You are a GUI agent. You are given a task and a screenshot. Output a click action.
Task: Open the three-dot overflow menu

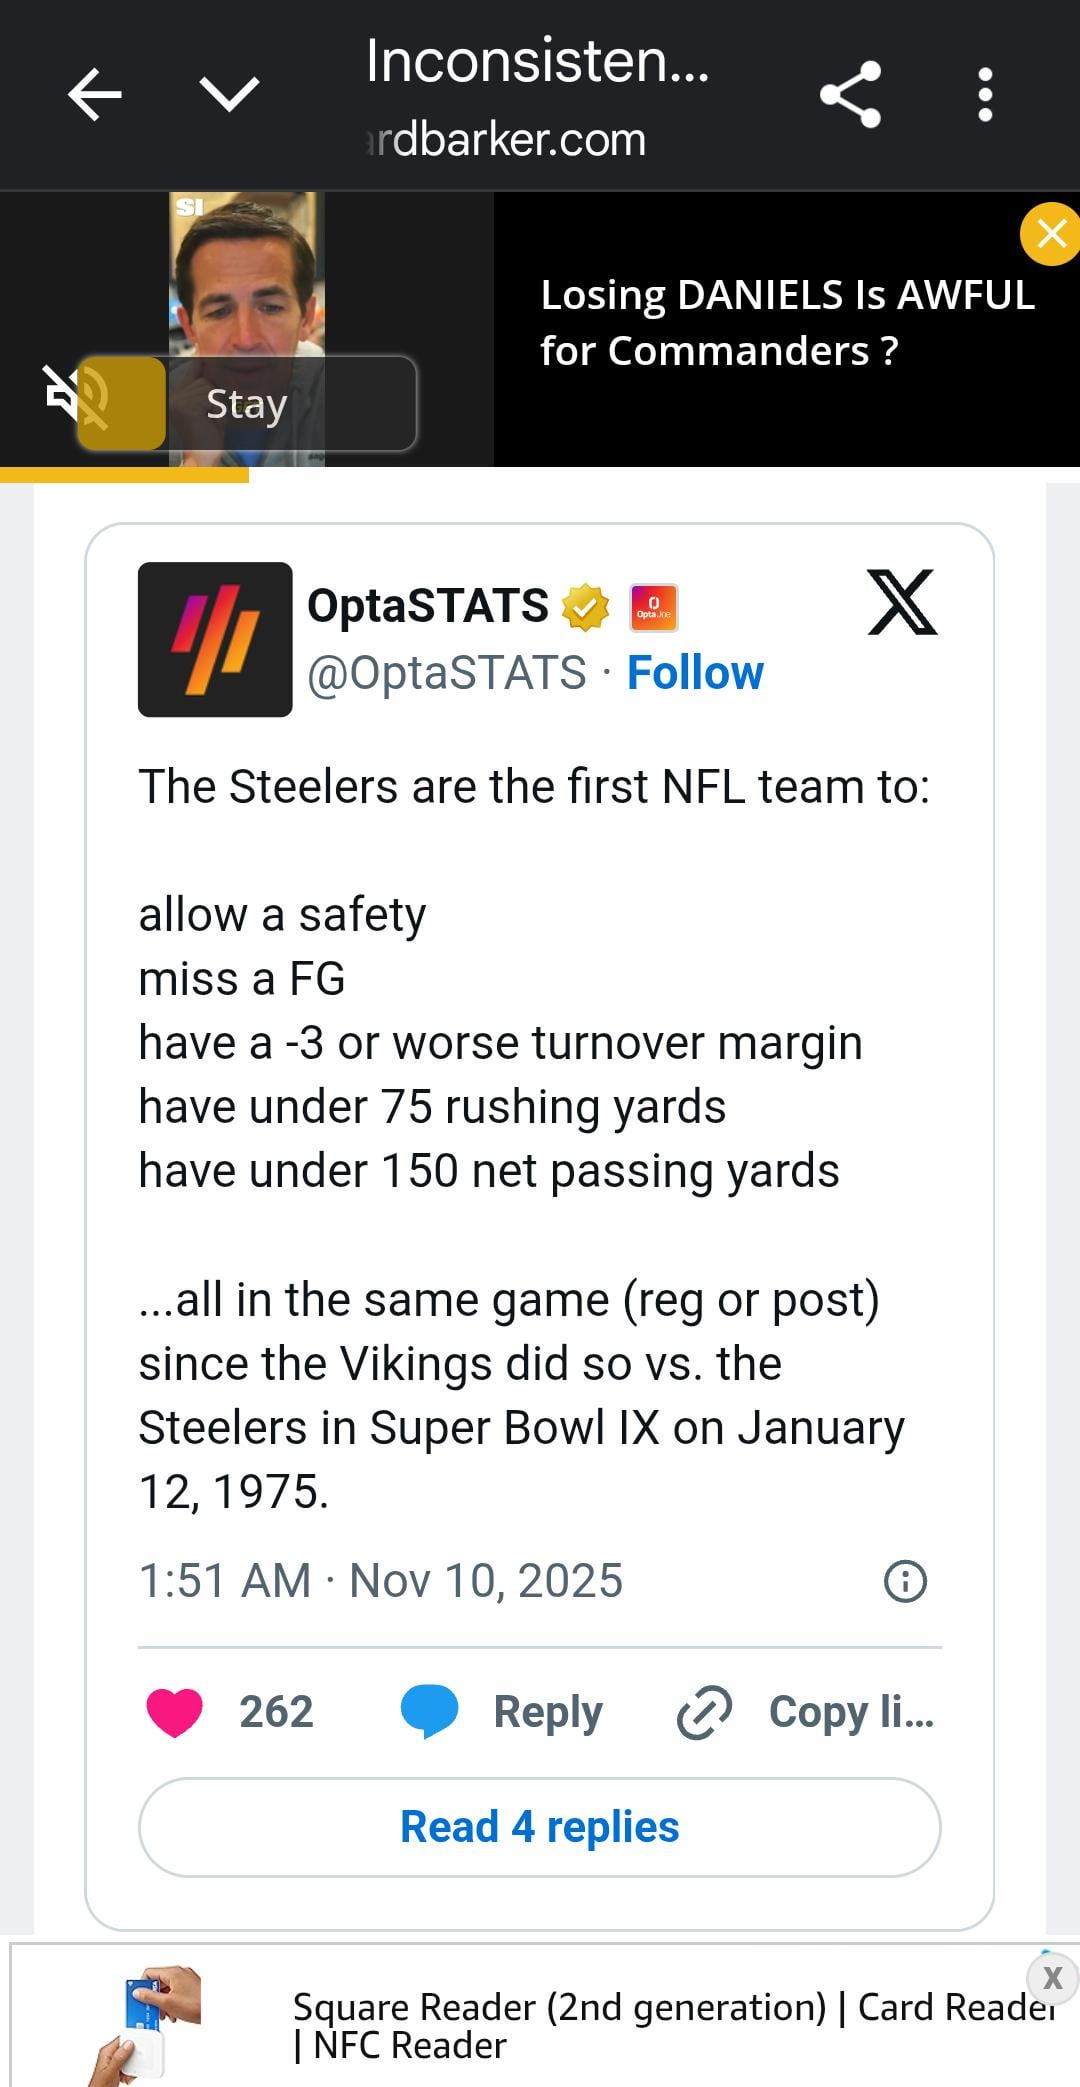click(x=985, y=95)
